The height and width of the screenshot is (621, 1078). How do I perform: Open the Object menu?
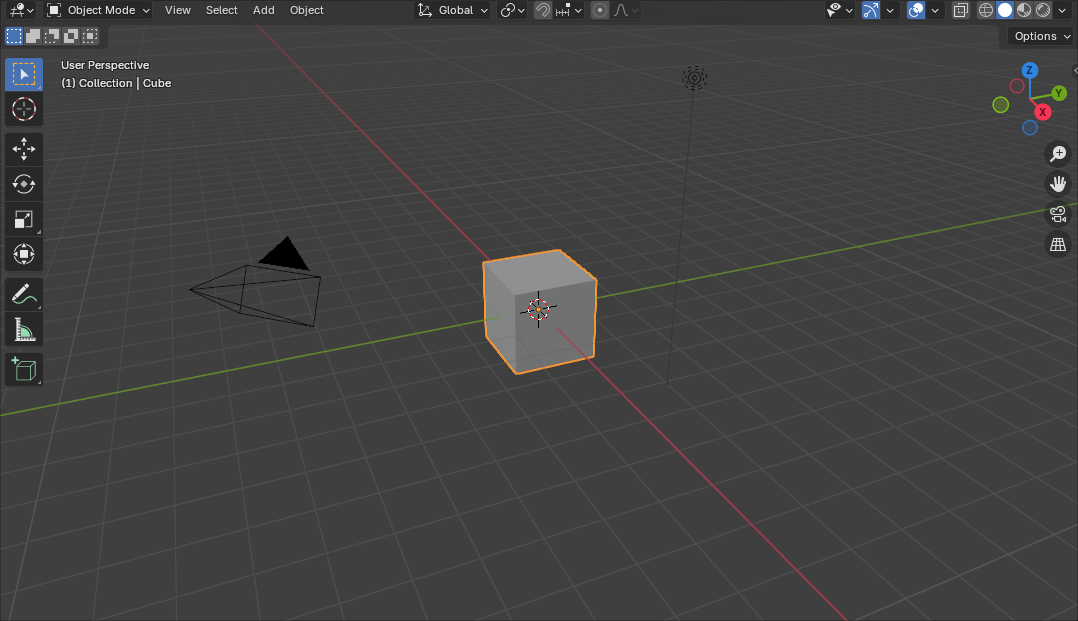point(307,10)
